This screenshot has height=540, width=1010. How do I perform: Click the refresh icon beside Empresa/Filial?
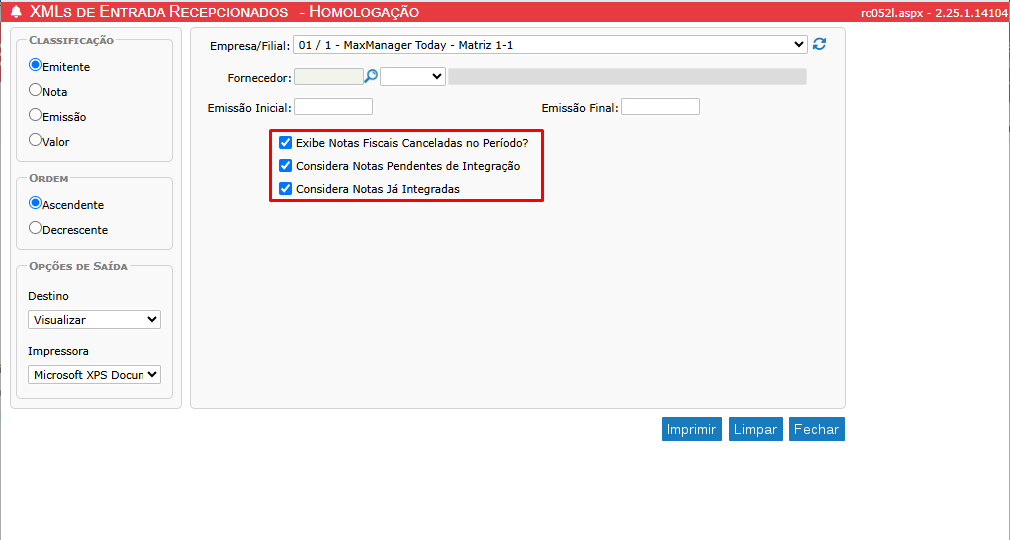[x=820, y=44]
